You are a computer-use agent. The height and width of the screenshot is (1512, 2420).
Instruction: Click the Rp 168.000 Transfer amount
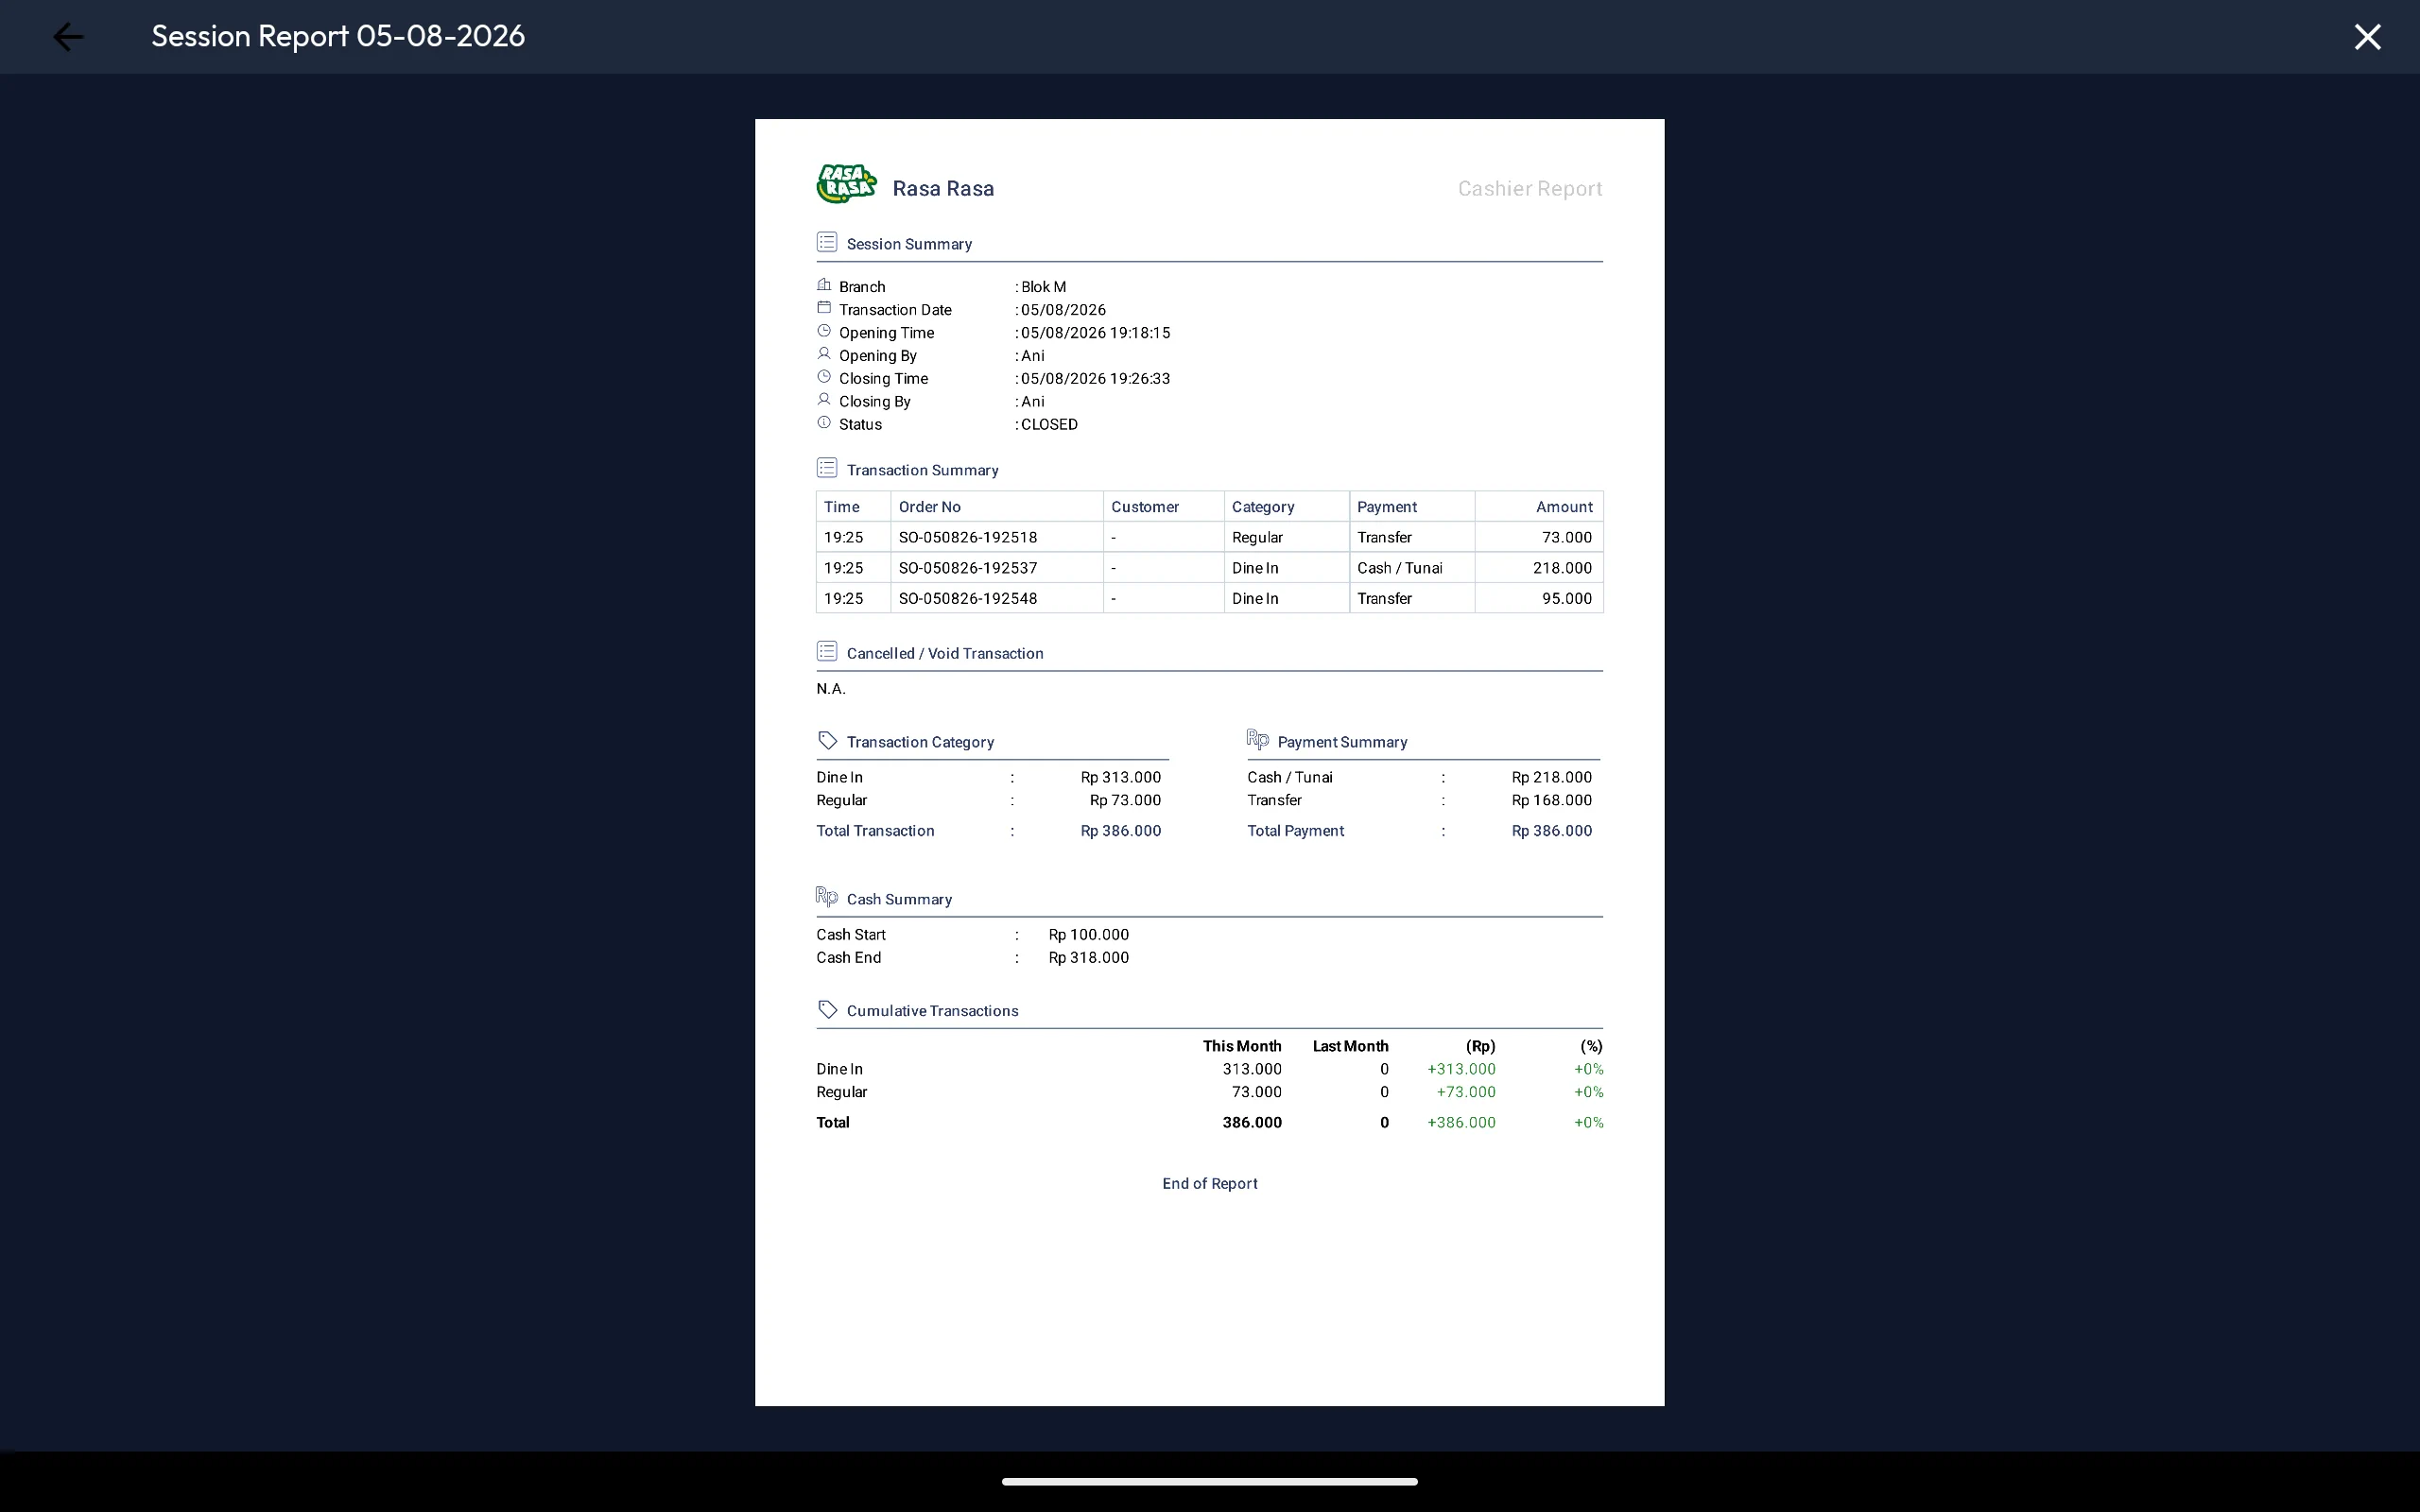1551,800
